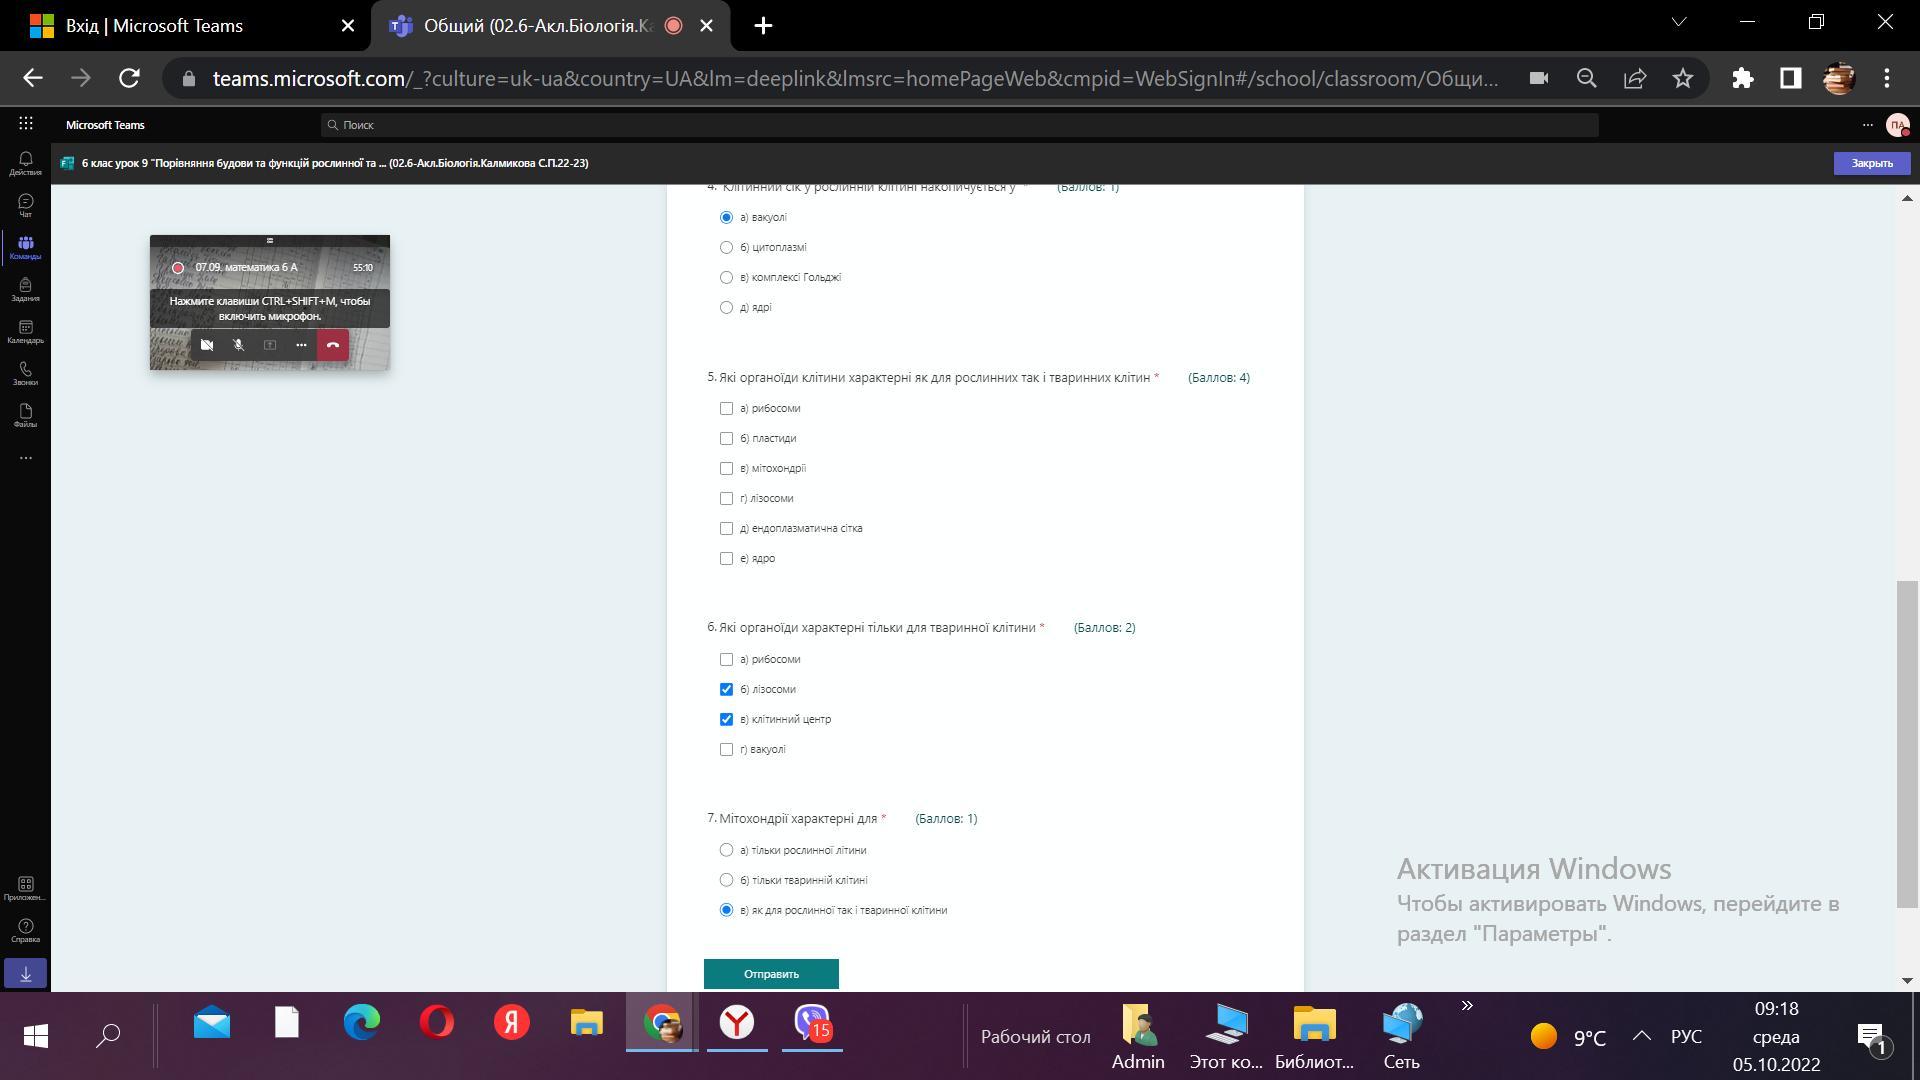This screenshot has height=1080, width=1920.
Task: Switch to the 'Вхід | Microsoft Teams' browser tab
Action: coord(155,26)
